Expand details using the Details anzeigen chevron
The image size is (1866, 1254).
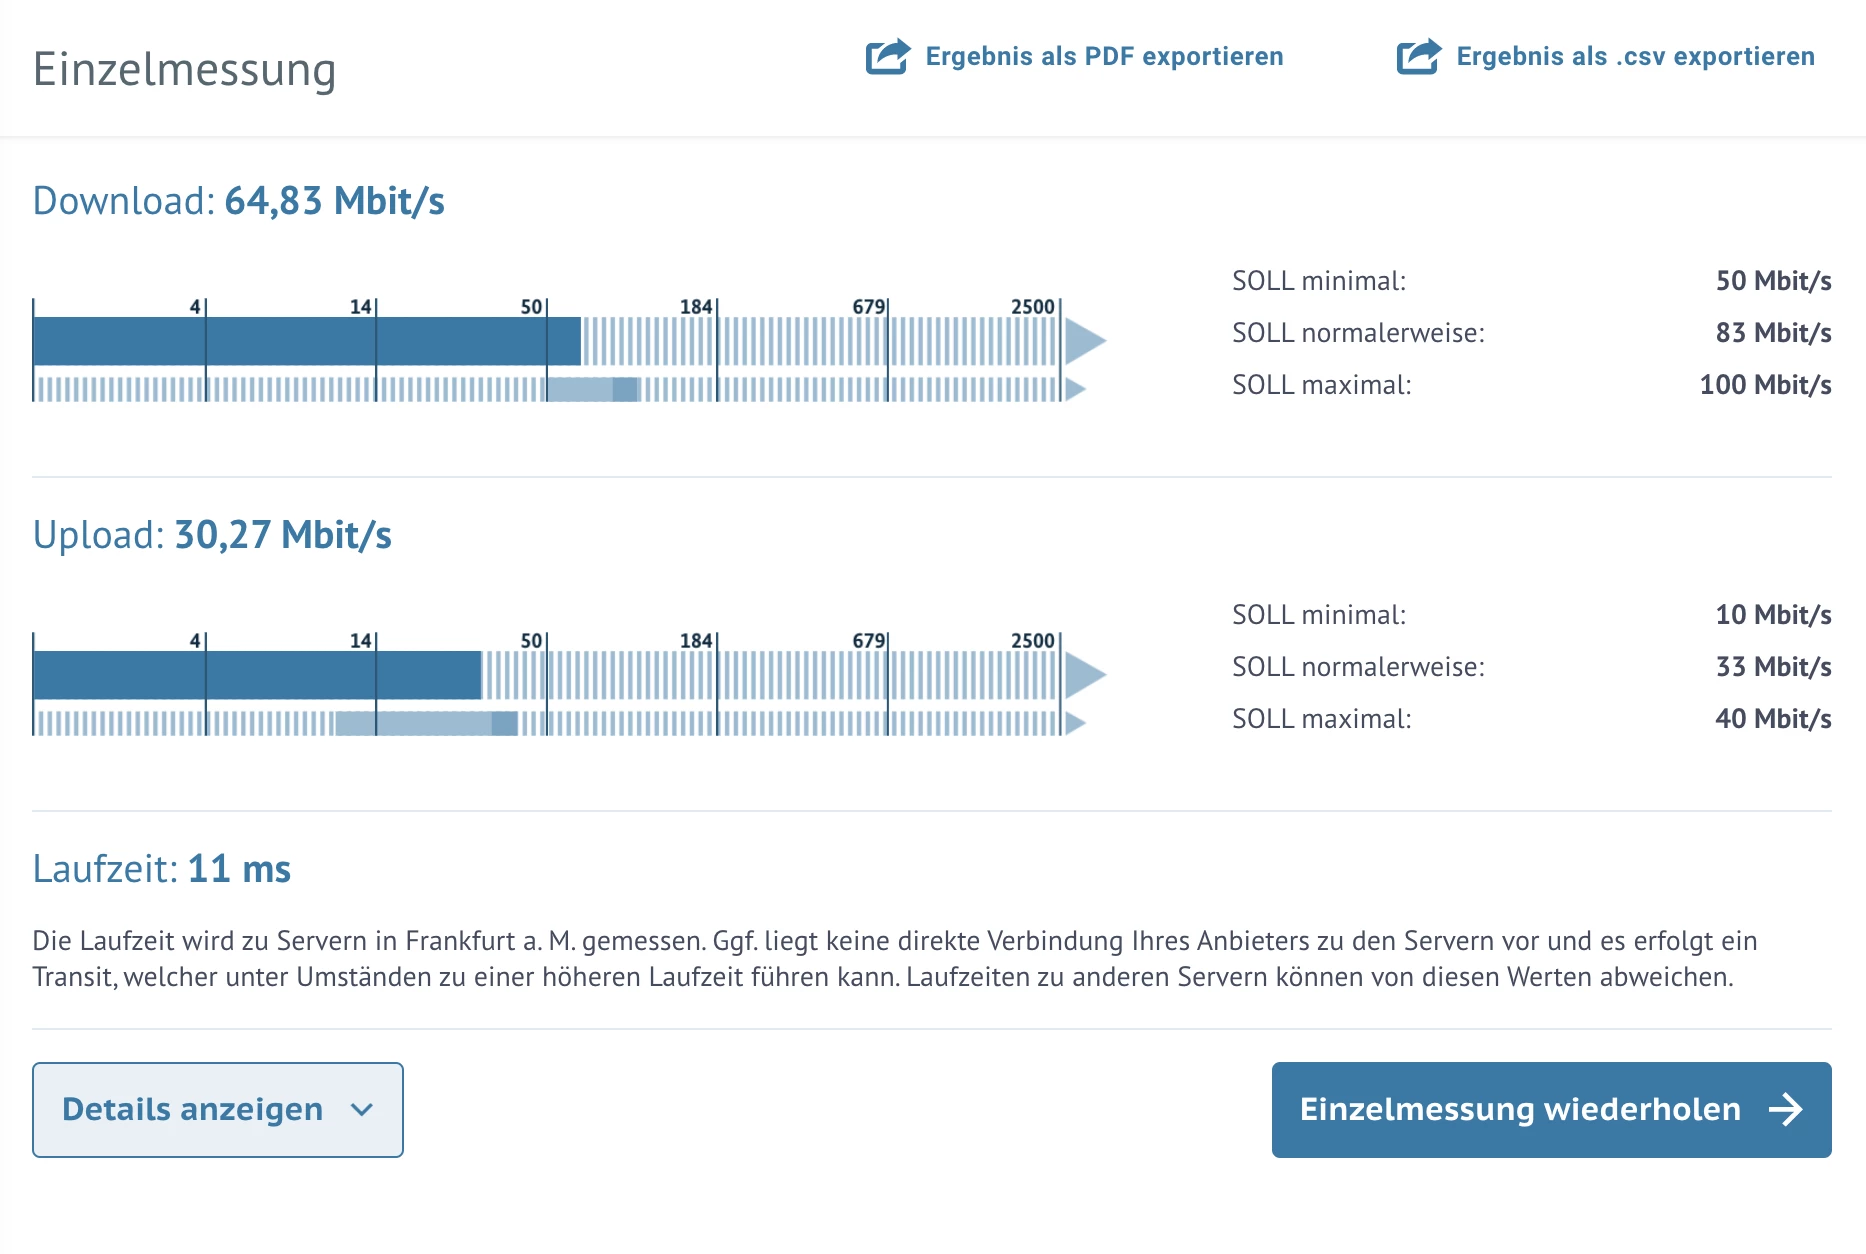362,1110
